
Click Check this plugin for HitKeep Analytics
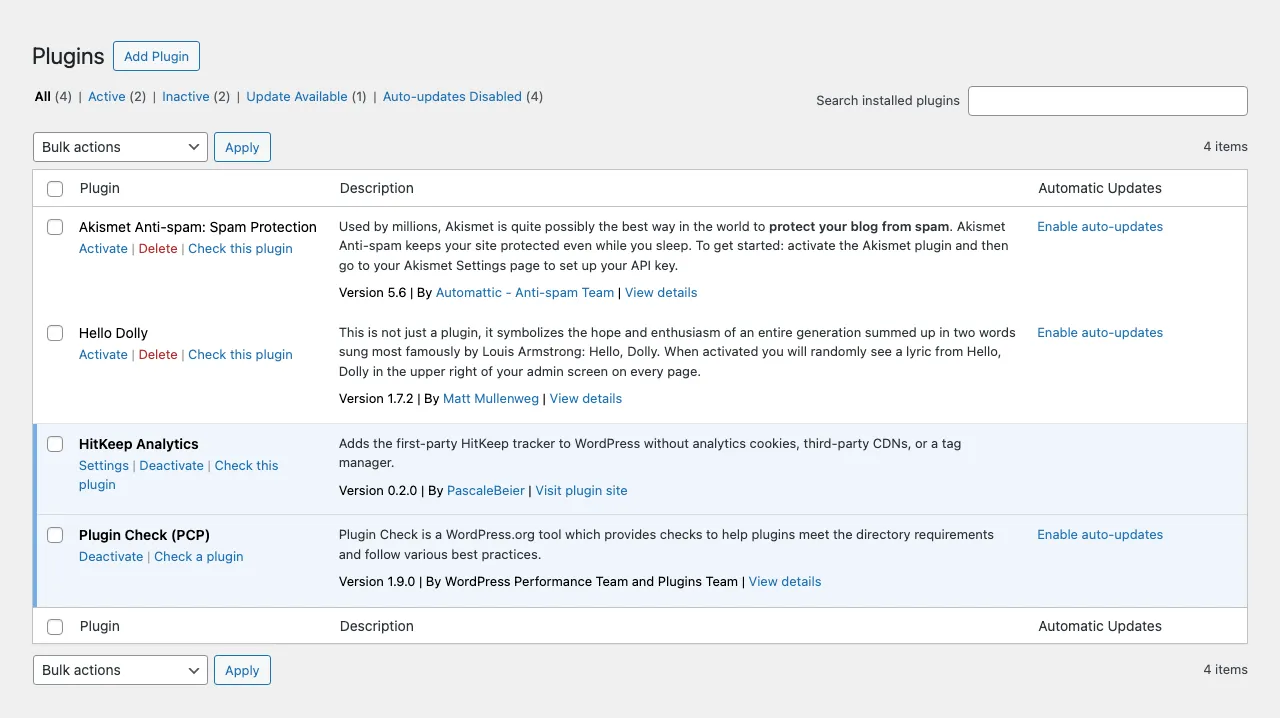[x=246, y=466]
